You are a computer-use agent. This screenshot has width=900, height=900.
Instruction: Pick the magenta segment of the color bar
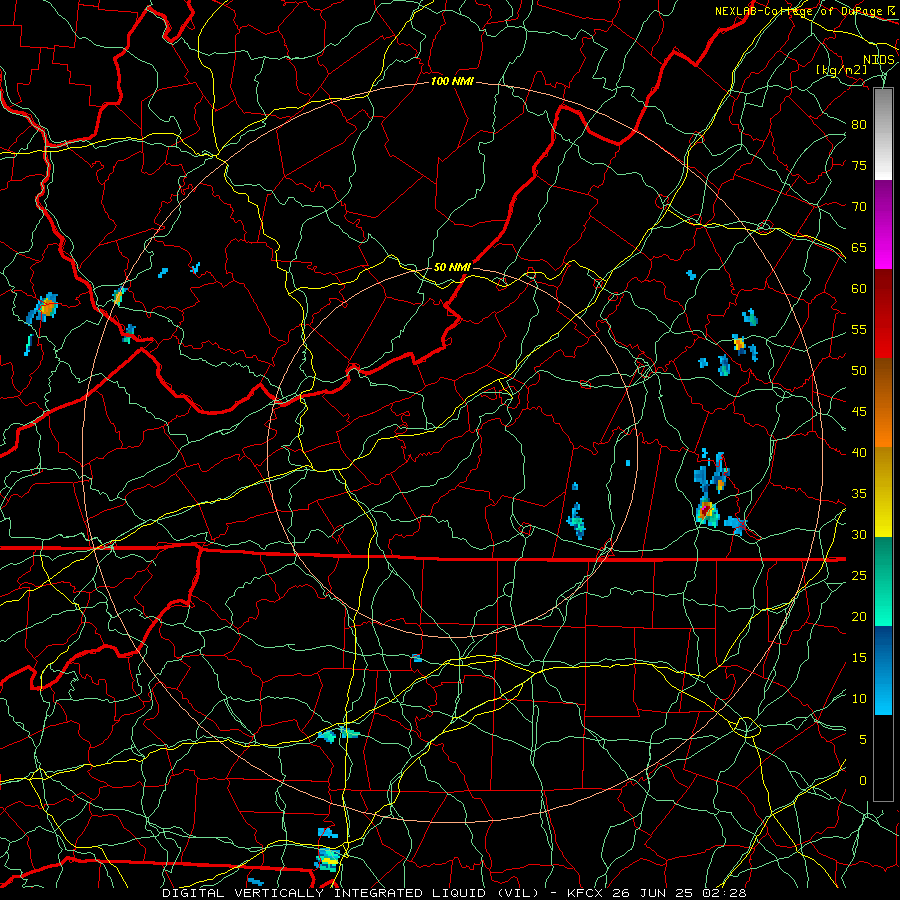point(883,224)
